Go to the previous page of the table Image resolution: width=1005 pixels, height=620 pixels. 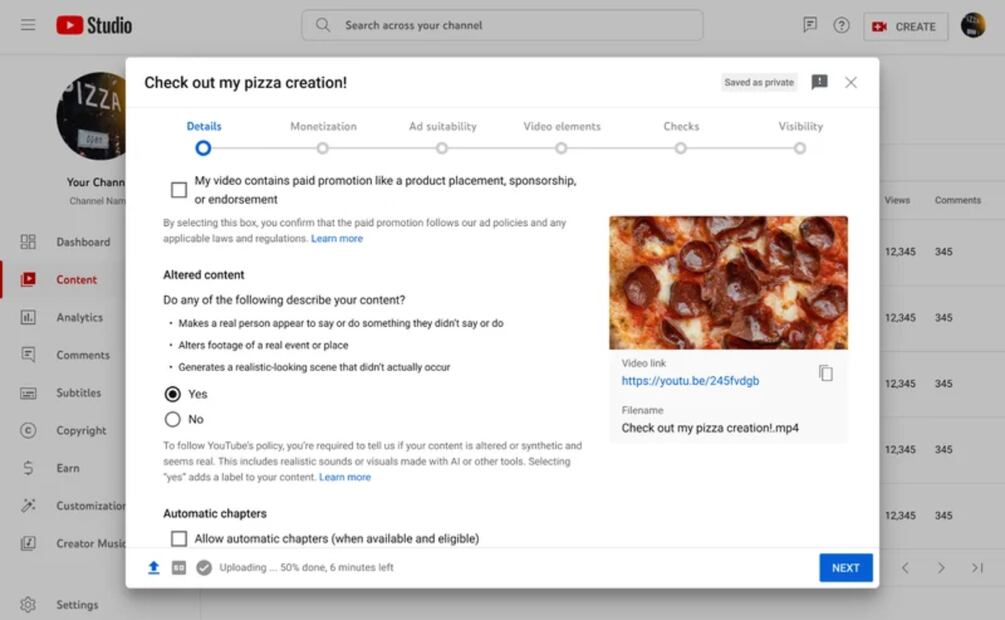pos(905,568)
